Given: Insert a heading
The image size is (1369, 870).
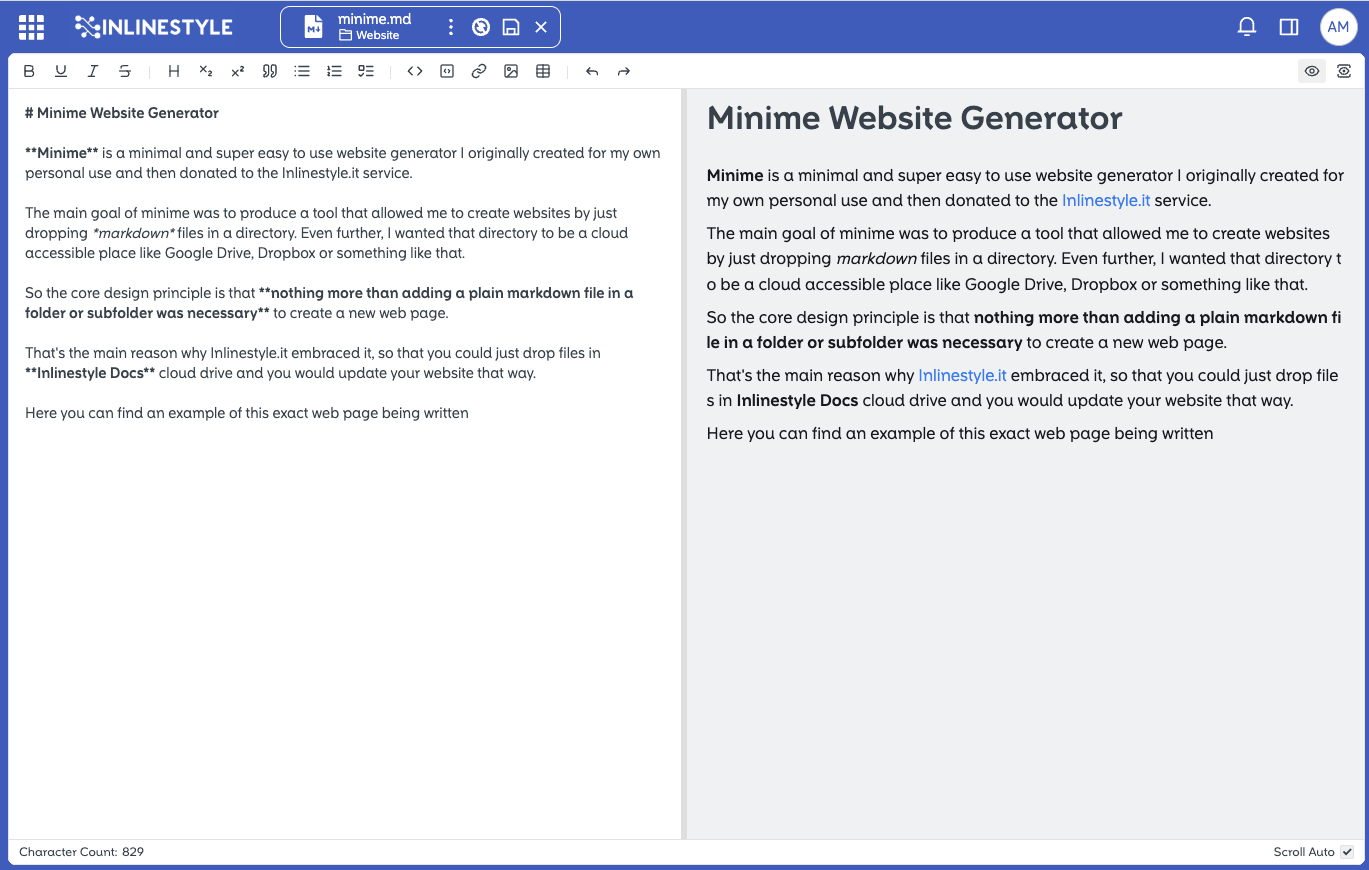Looking at the screenshot, I should tap(174, 71).
